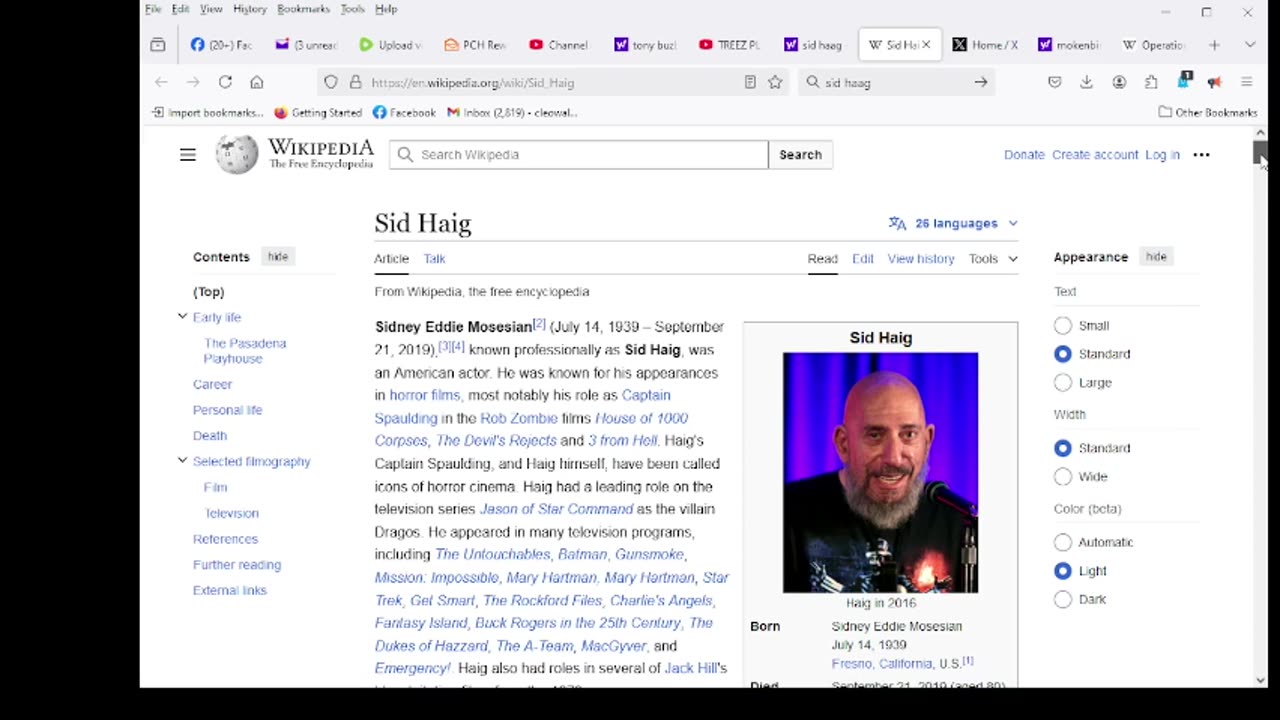Select Wide page width
The width and height of the screenshot is (1280, 720).
pos(1063,477)
